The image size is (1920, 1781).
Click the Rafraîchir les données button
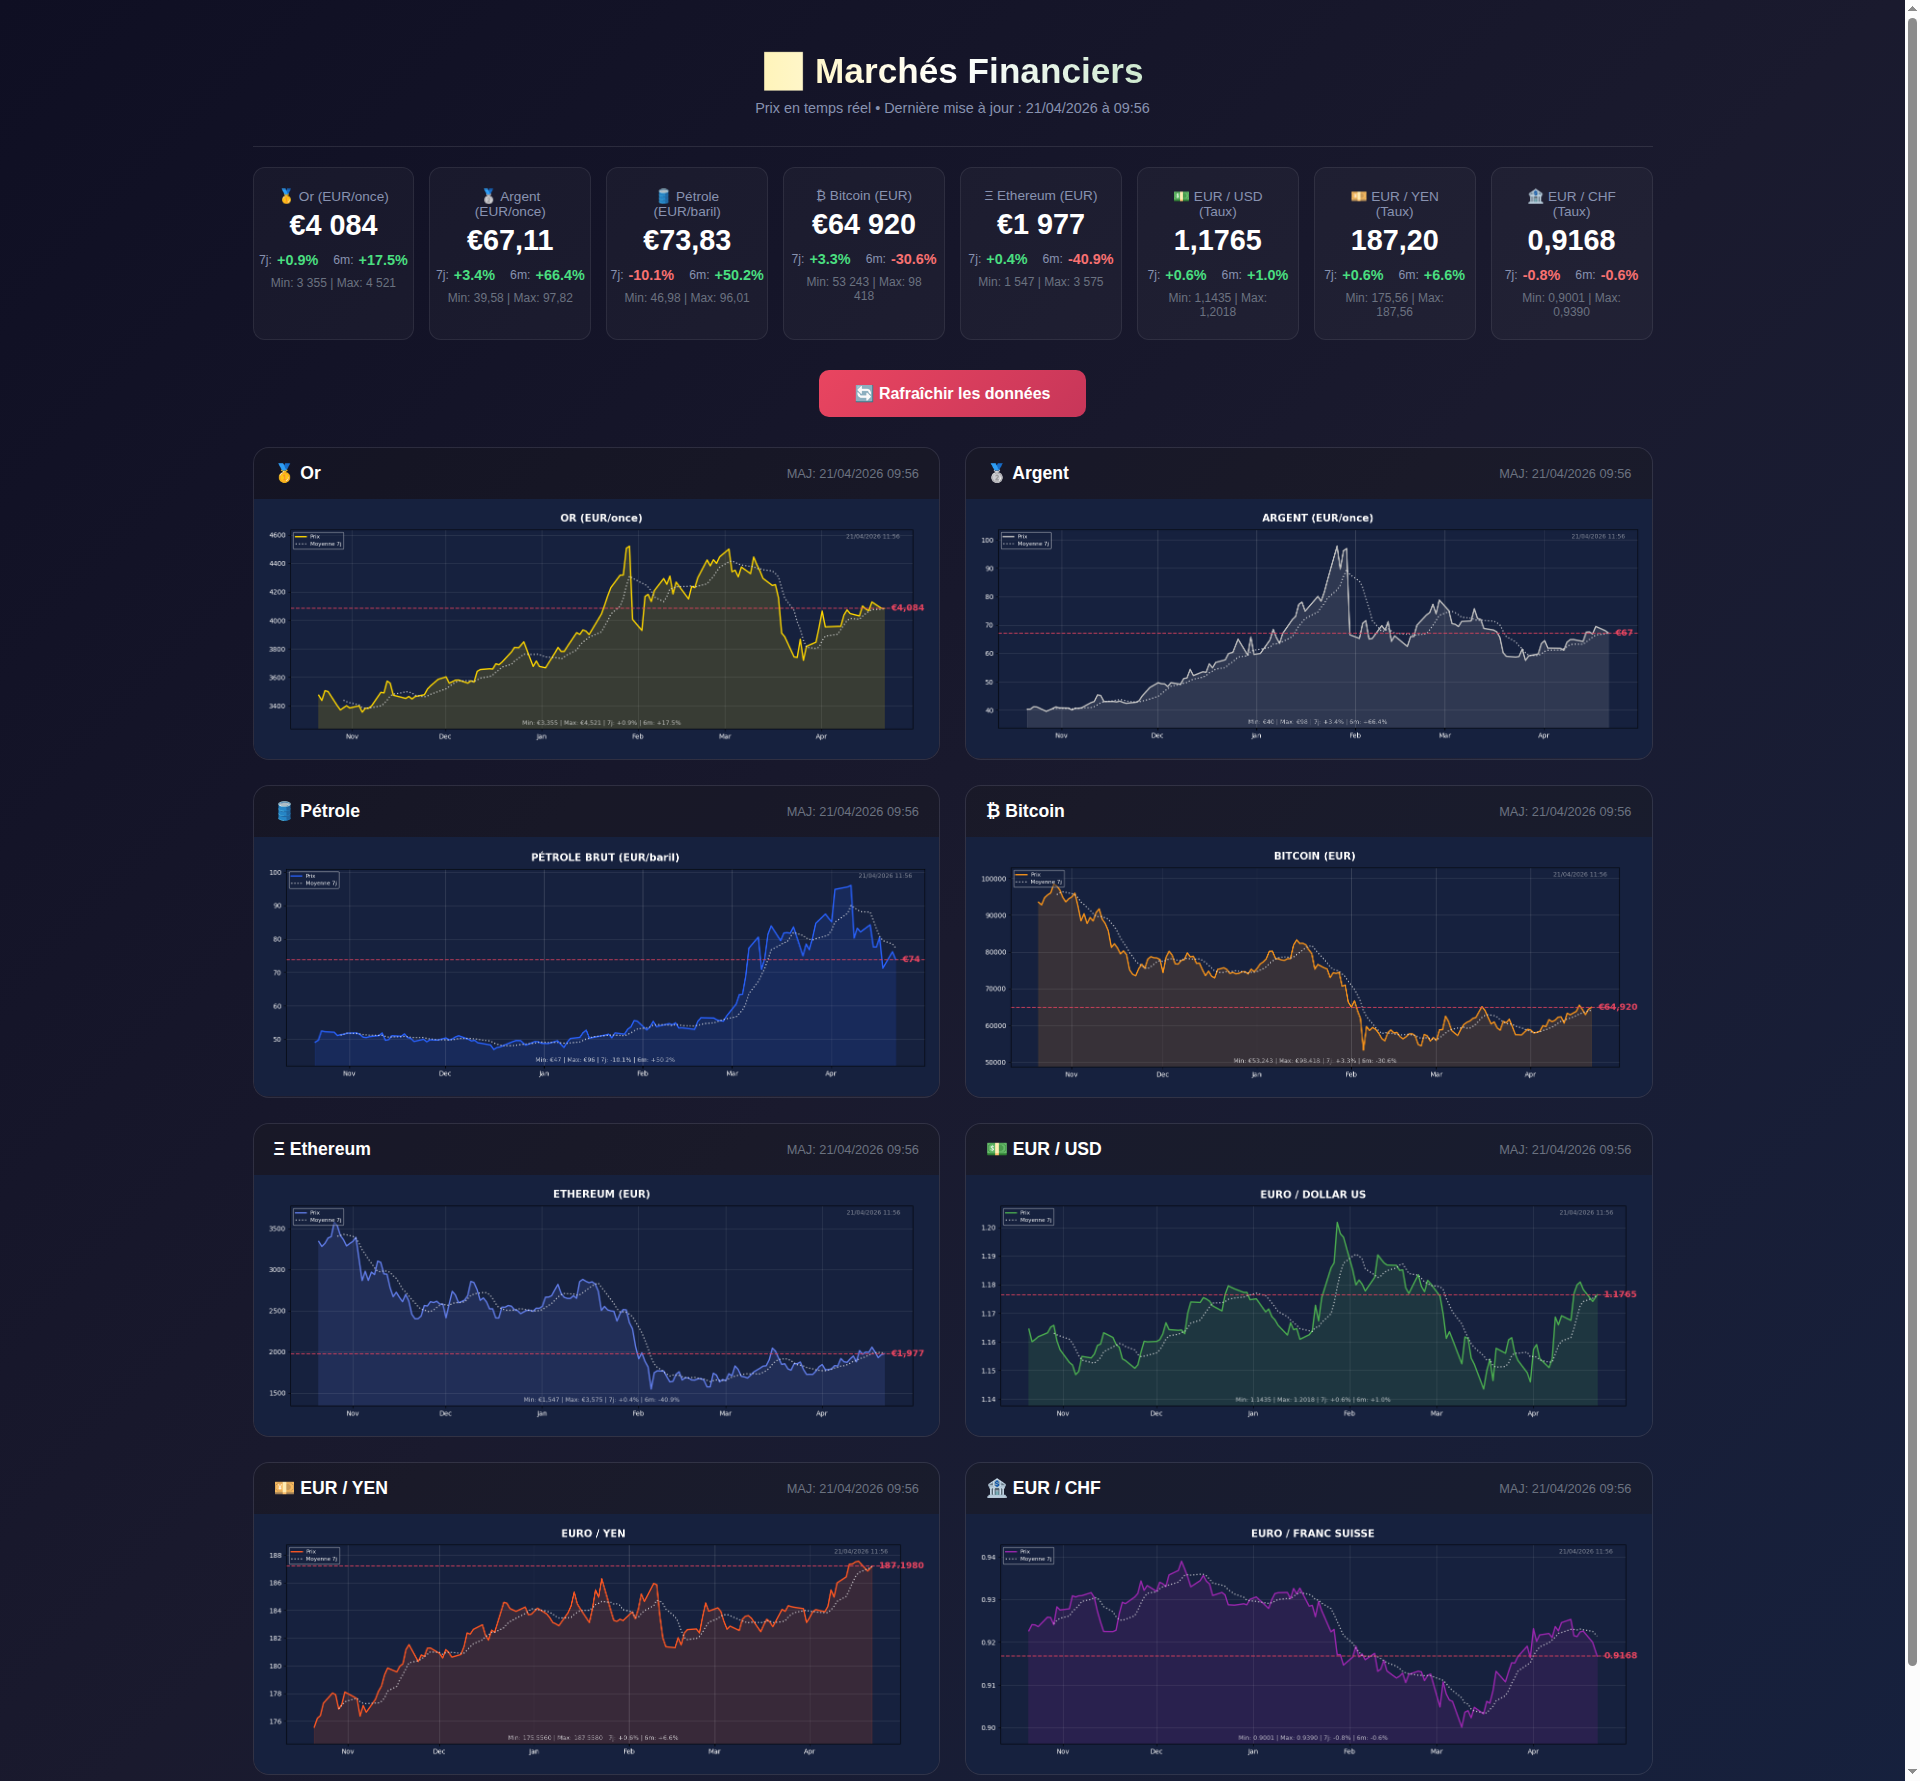(x=951, y=393)
